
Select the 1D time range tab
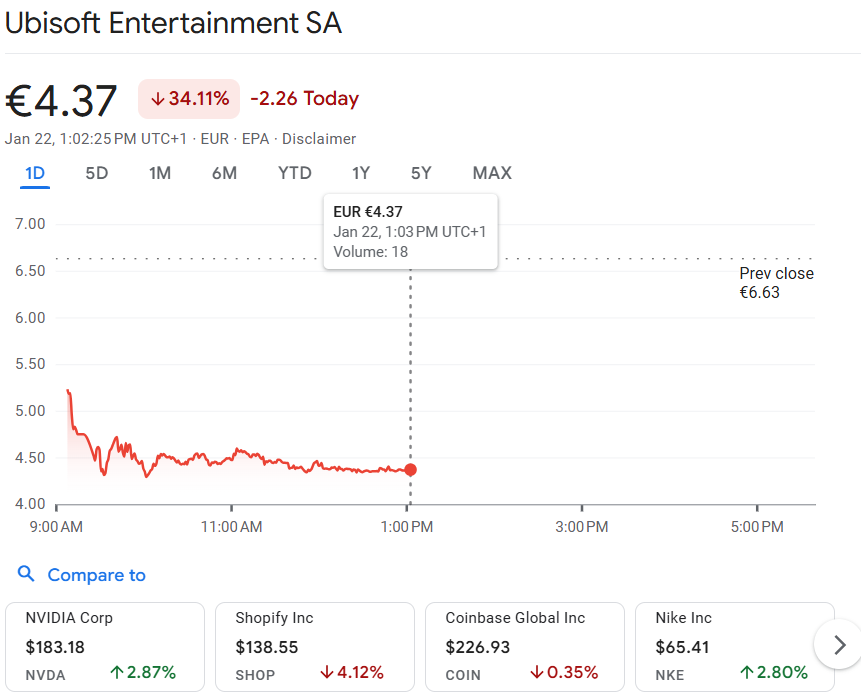point(35,173)
